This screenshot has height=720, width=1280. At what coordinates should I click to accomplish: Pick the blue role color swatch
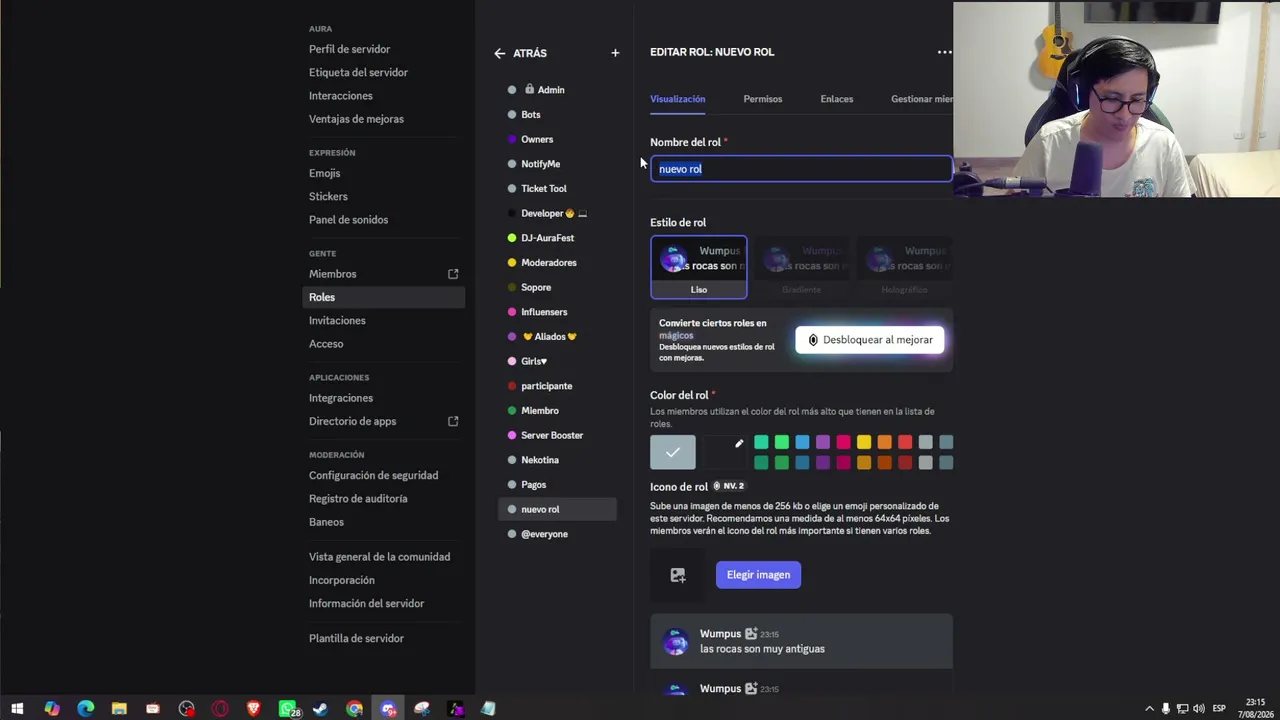(x=802, y=442)
